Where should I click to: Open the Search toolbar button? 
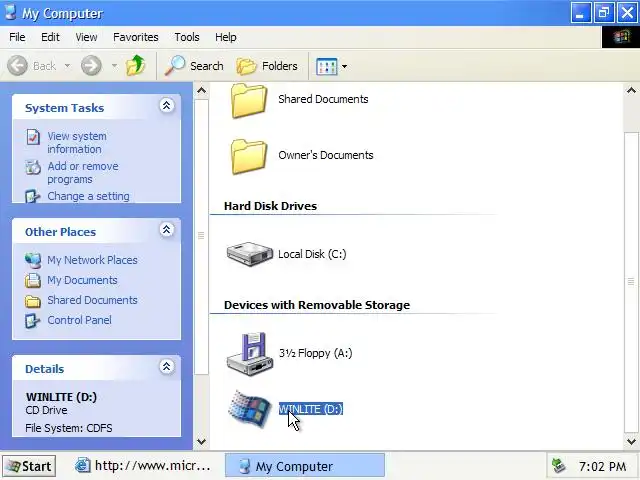tap(194, 66)
